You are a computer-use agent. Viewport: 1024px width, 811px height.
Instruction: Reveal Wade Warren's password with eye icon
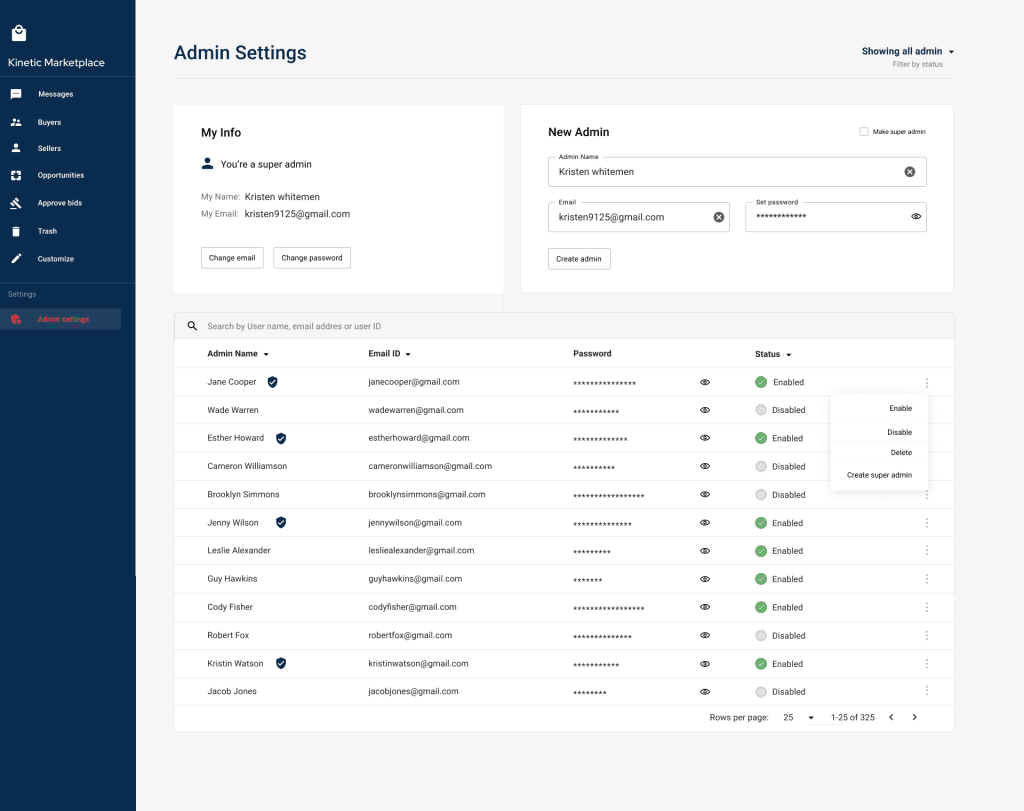tap(705, 410)
